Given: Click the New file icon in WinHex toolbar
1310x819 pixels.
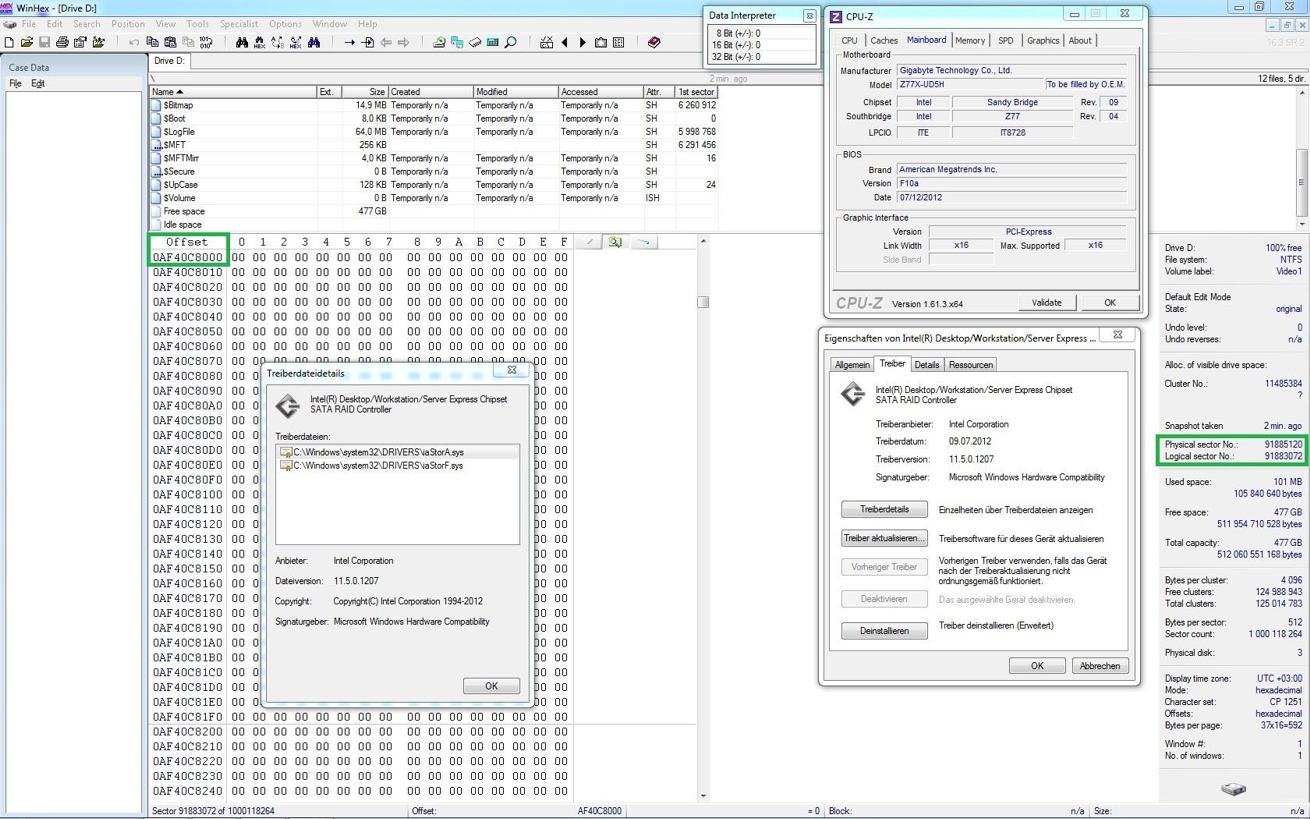Looking at the screenshot, I should (9, 42).
